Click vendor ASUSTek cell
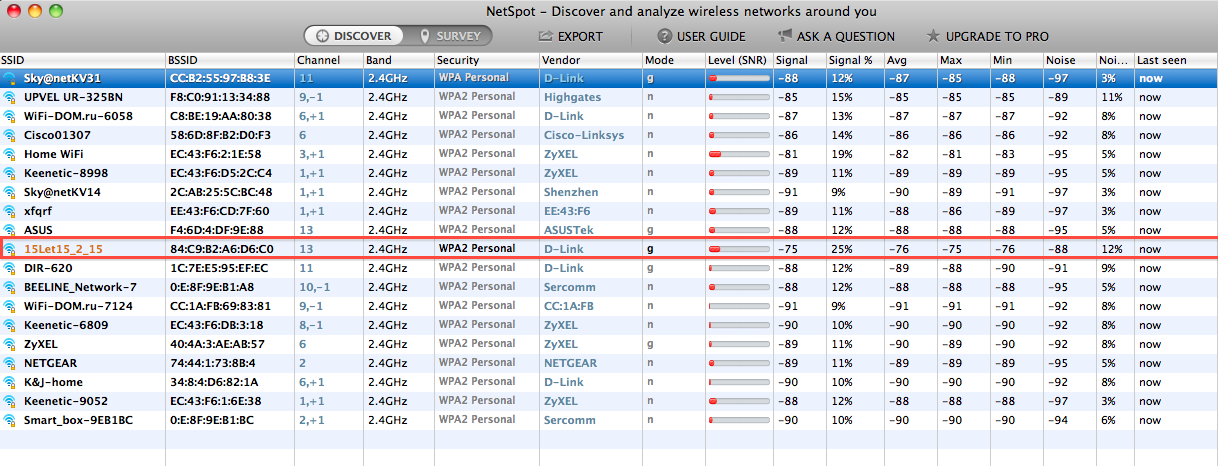The image size is (1218, 466). [569, 230]
